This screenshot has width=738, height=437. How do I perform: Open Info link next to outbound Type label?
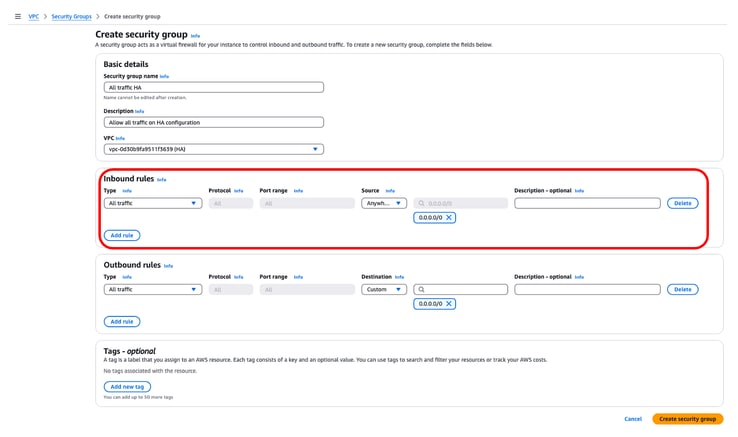[127, 277]
